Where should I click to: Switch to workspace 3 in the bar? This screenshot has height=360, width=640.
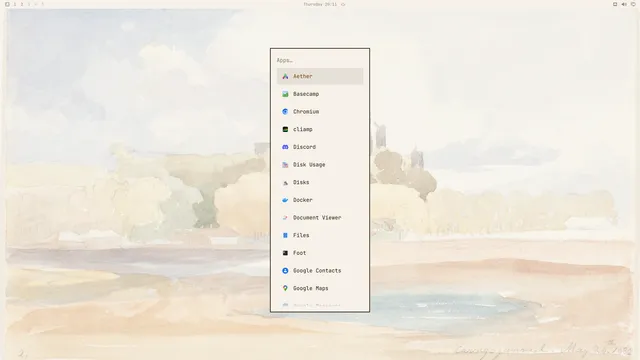coord(29,4)
